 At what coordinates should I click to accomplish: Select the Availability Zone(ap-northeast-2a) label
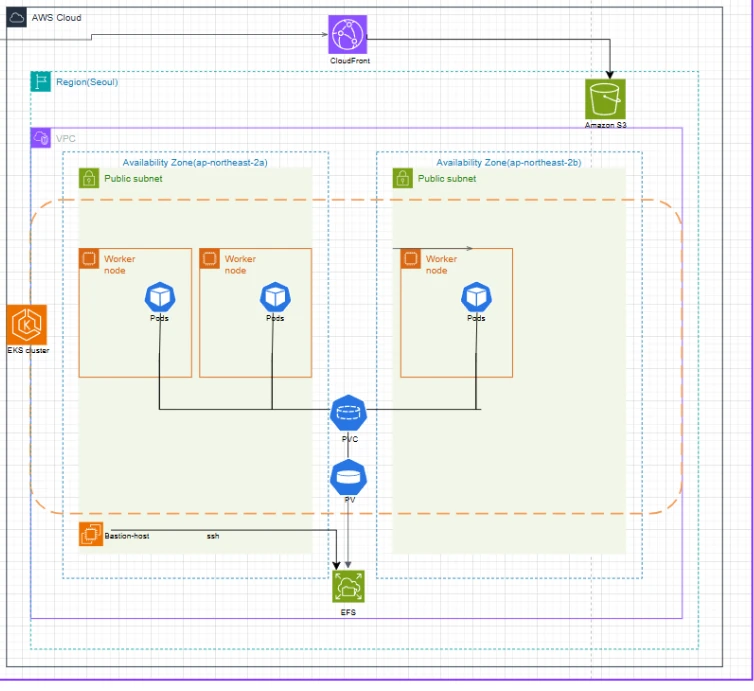point(195,162)
